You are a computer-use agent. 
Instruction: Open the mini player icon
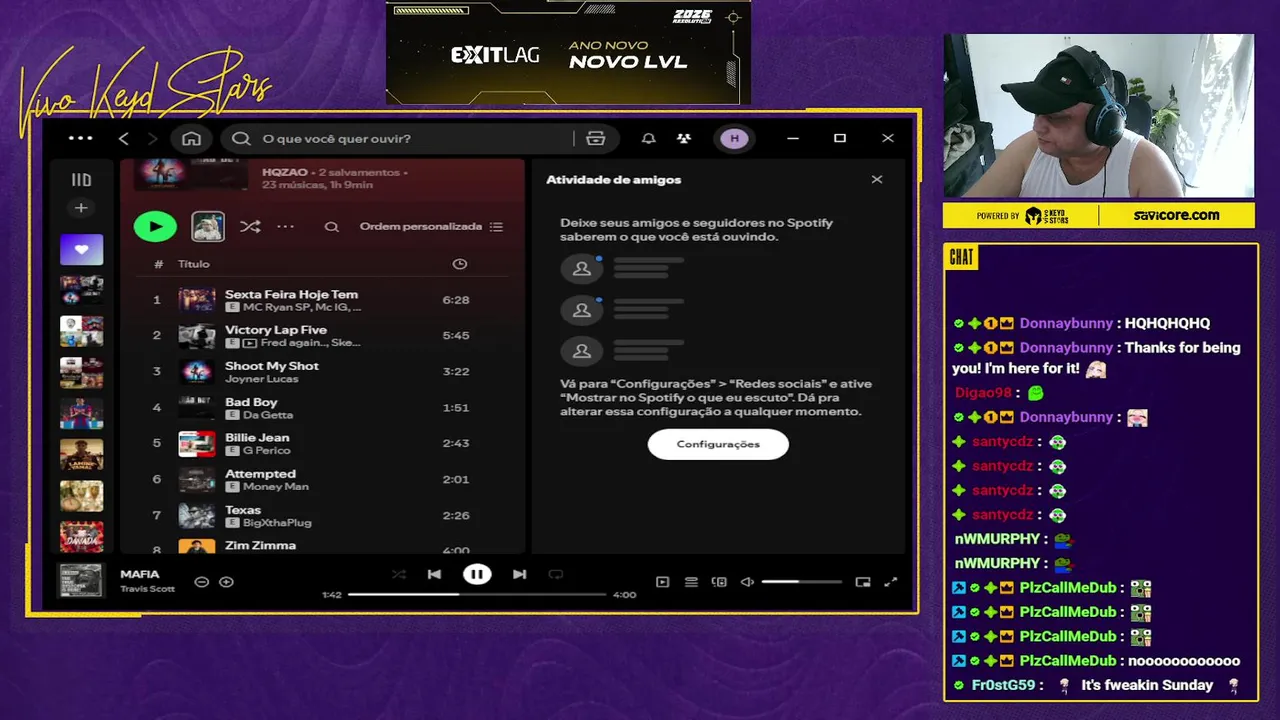pyautogui.click(x=863, y=582)
